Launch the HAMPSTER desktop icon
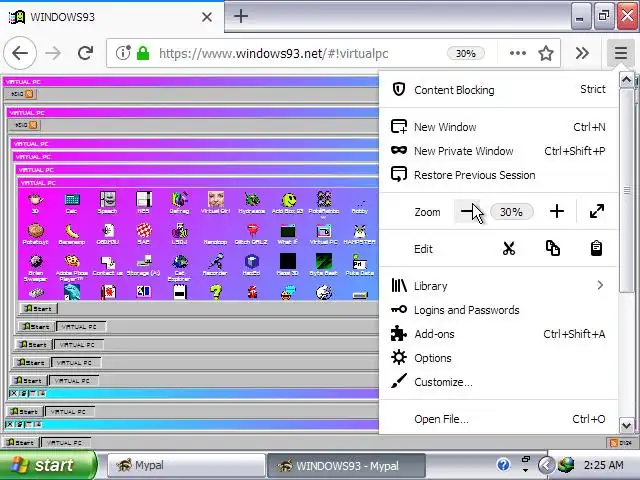 pos(360,234)
